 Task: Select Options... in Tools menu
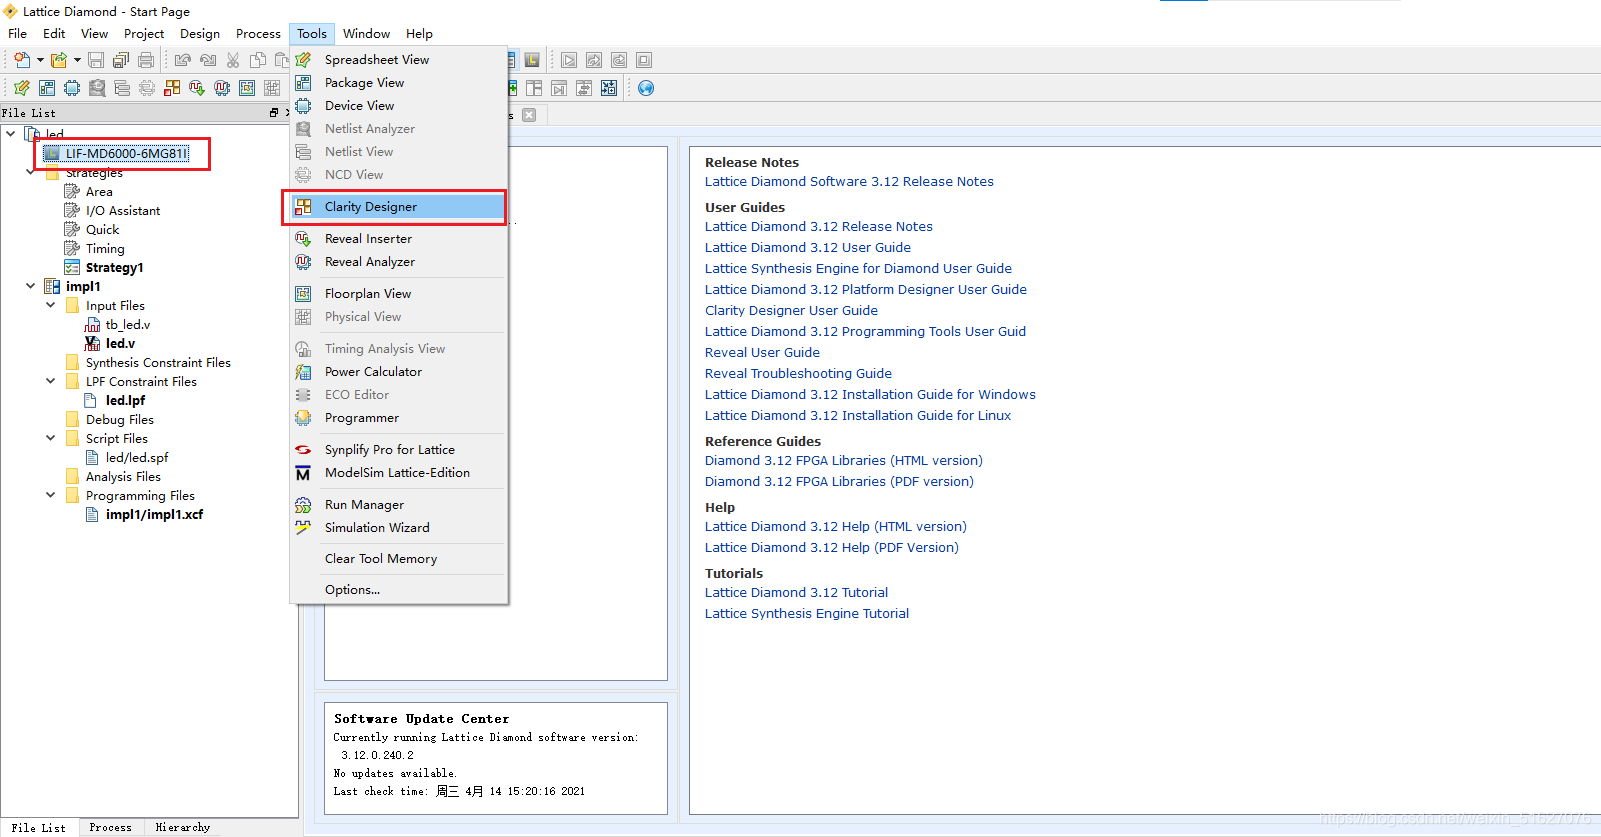coord(398,589)
